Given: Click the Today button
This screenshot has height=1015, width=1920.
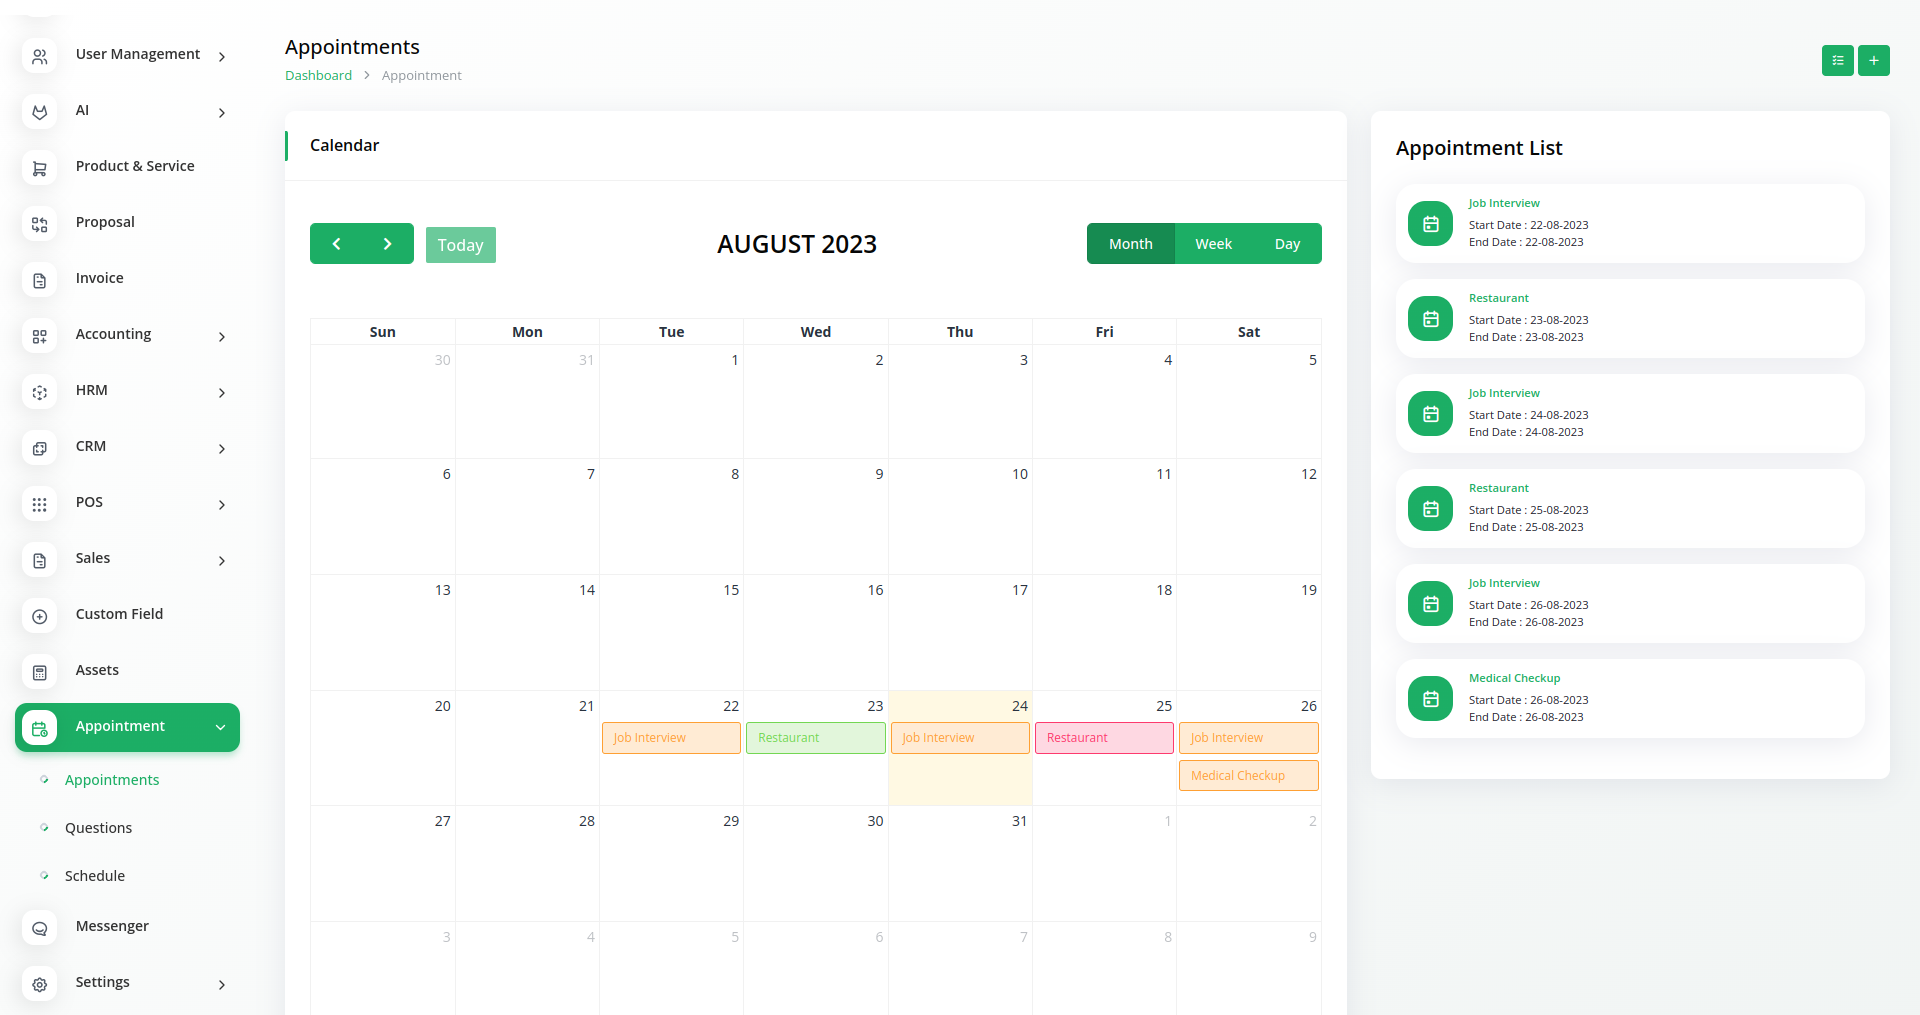Looking at the screenshot, I should tap(460, 245).
